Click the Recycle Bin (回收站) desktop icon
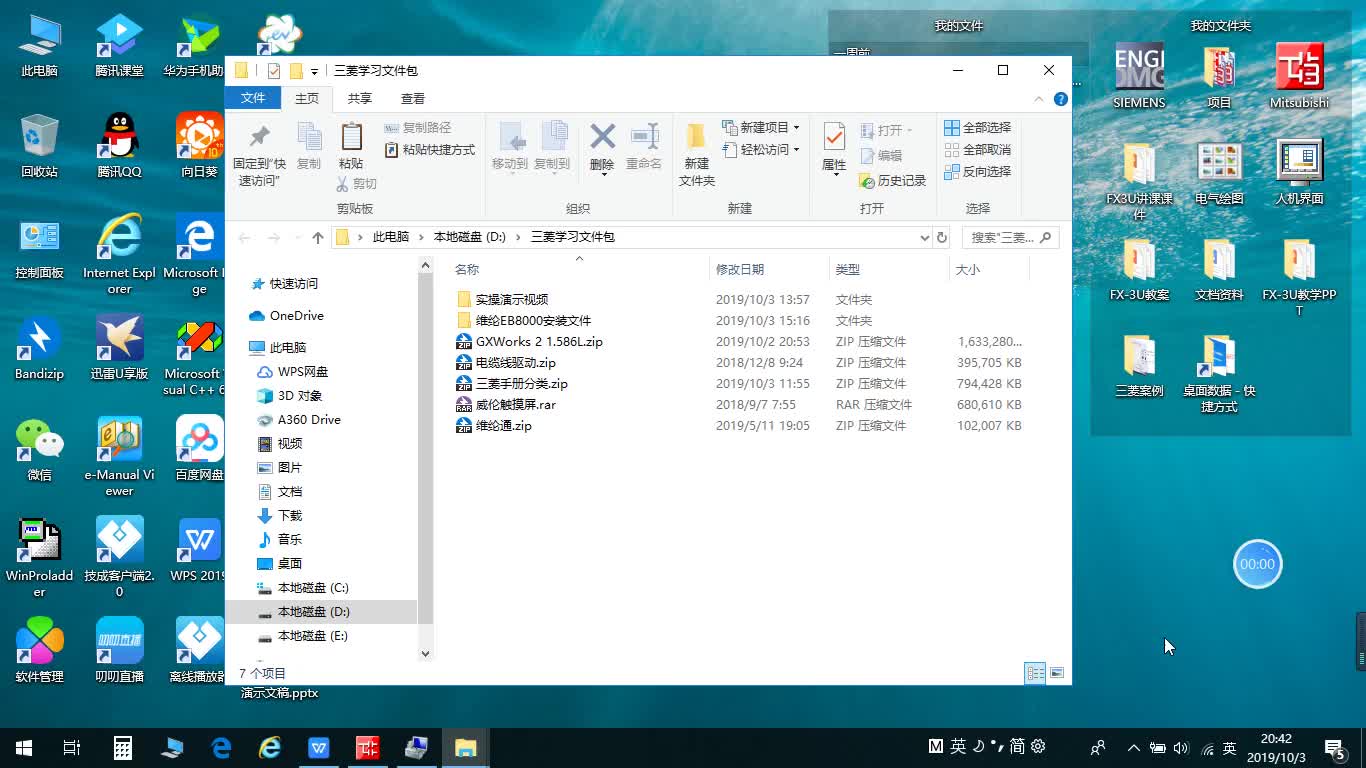Viewport: 1366px width, 768px height. click(x=39, y=146)
